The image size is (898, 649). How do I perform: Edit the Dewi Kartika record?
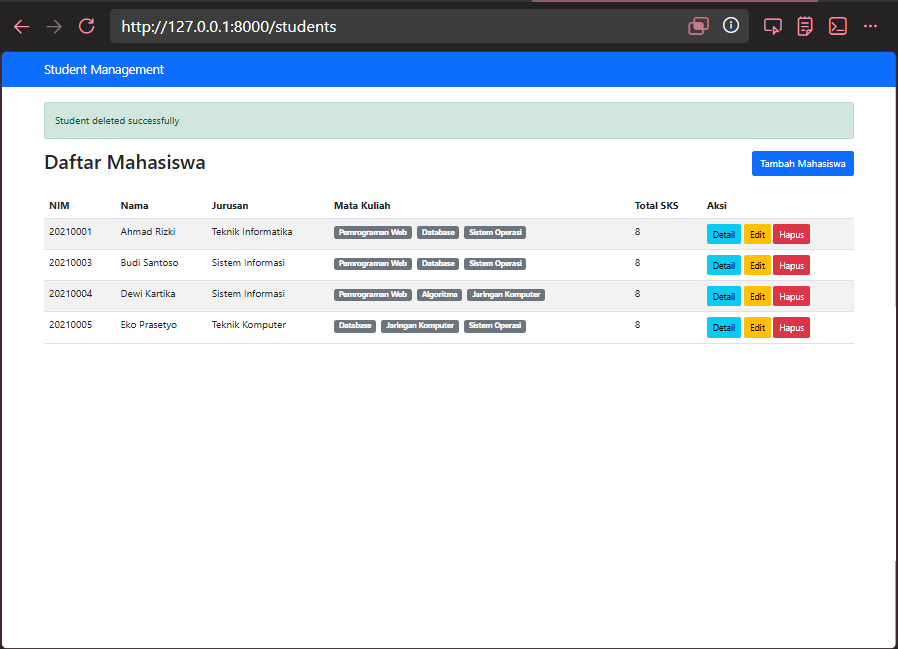(757, 296)
